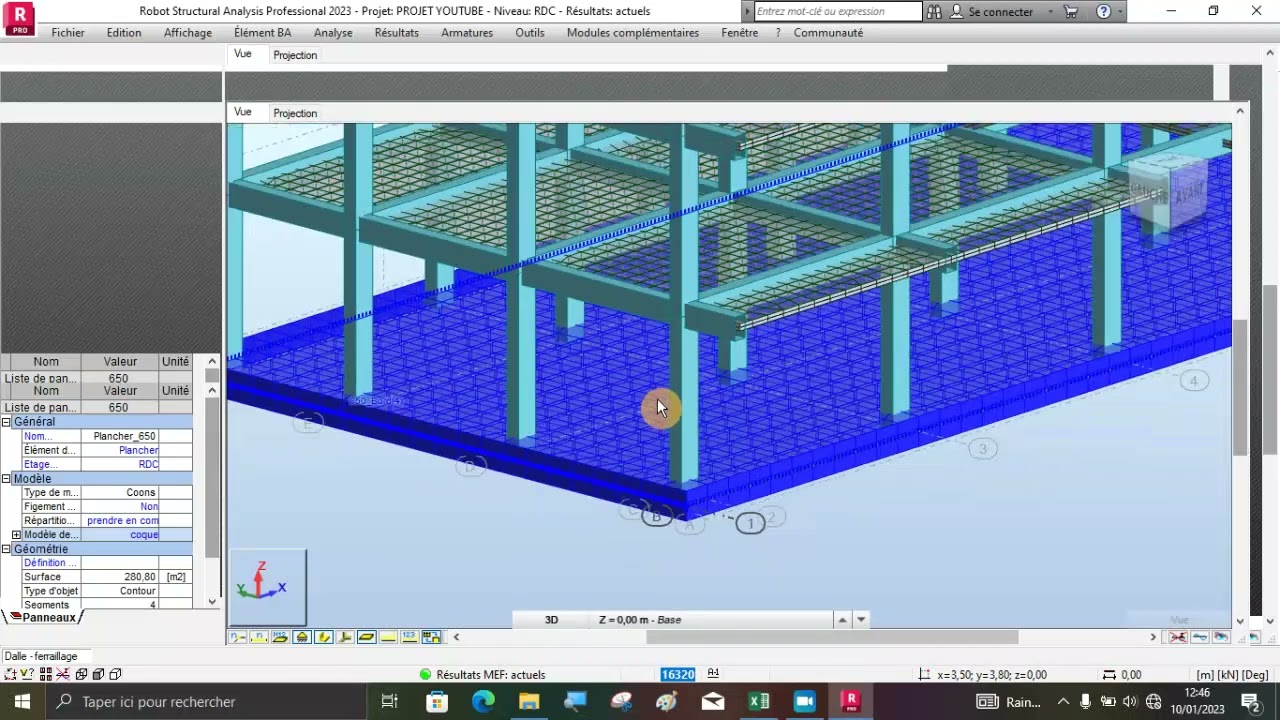This screenshot has height=720, width=1280.
Task: Click the ViewCube in the 3D view
Action: pyautogui.click(x=1167, y=192)
